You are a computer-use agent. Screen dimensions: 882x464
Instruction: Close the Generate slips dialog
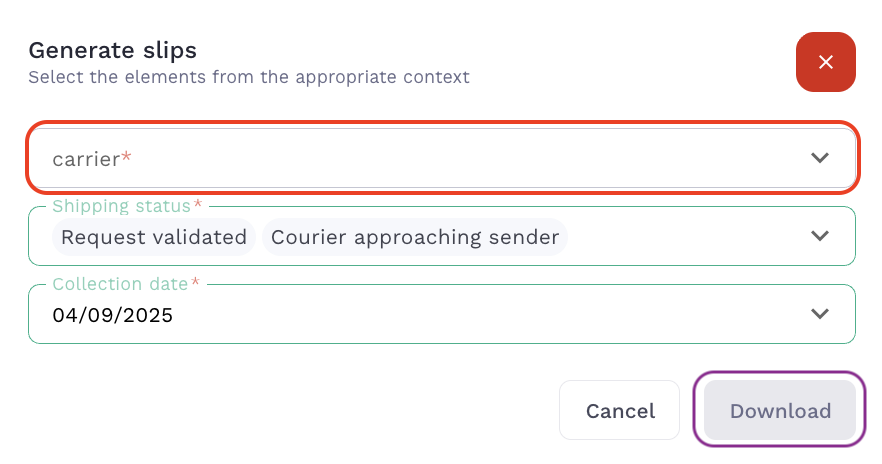(825, 62)
